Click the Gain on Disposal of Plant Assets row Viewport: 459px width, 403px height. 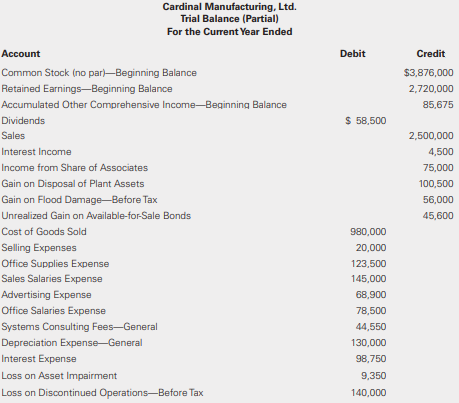click(x=227, y=184)
